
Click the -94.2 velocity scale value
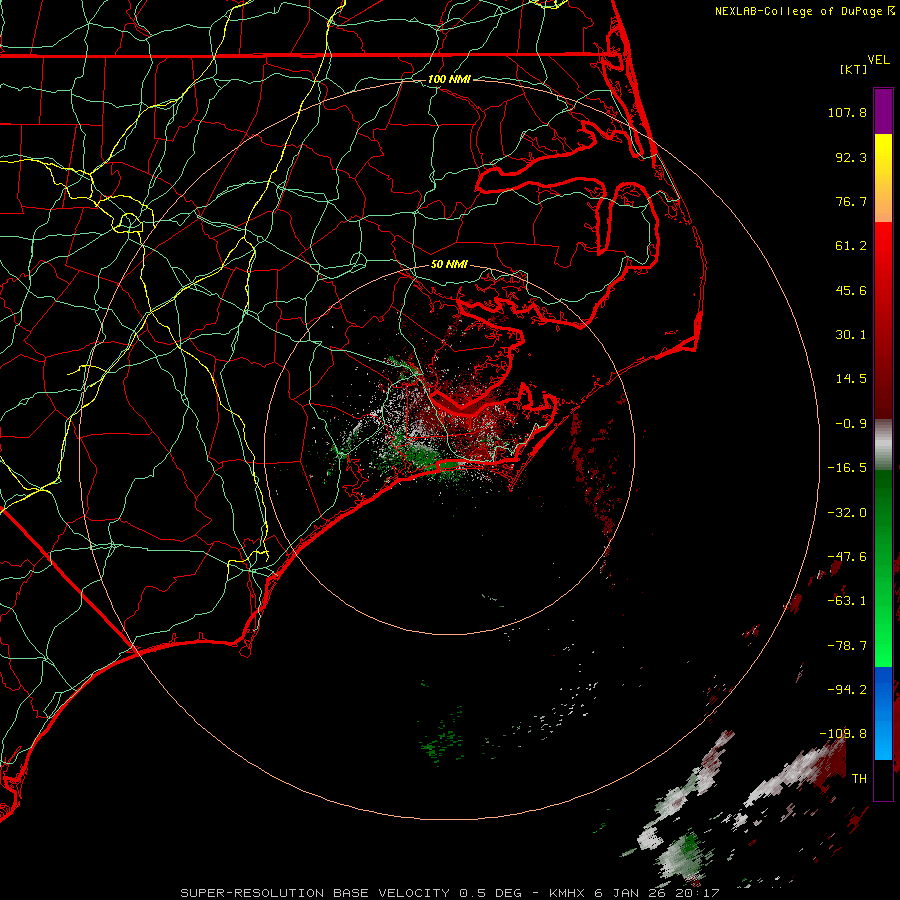point(847,690)
